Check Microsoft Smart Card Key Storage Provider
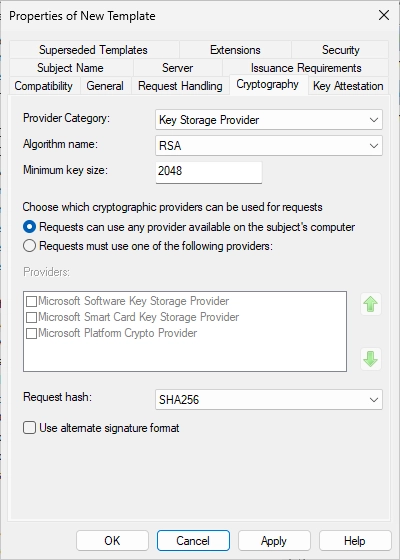Screen dimensions: 400x560 click(31, 317)
